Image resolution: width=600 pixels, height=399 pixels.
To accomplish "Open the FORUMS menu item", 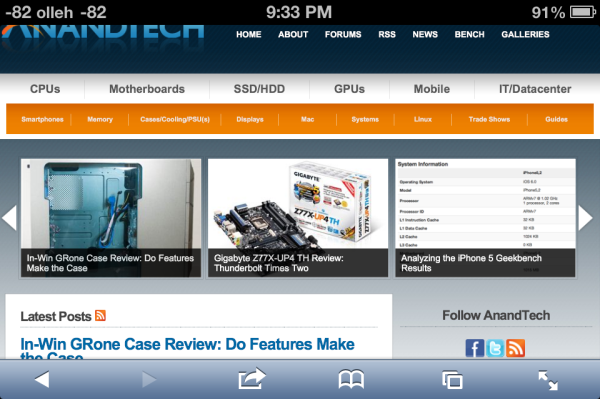I will [343, 34].
